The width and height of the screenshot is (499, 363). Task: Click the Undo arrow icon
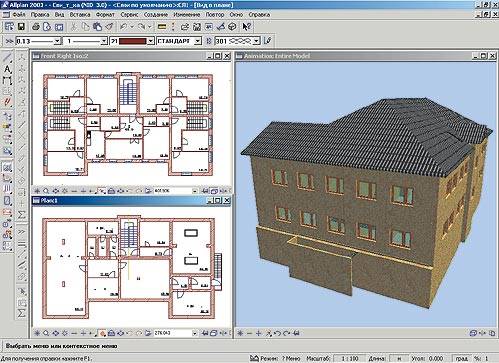coord(124,27)
